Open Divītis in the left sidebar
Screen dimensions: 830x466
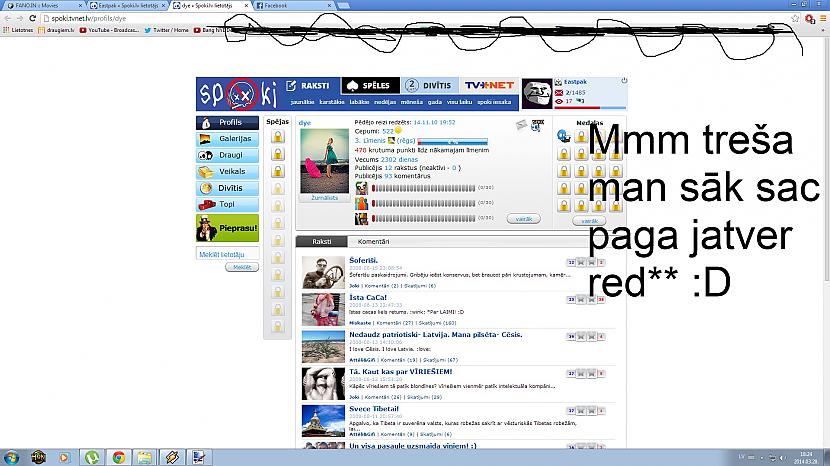point(227,188)
